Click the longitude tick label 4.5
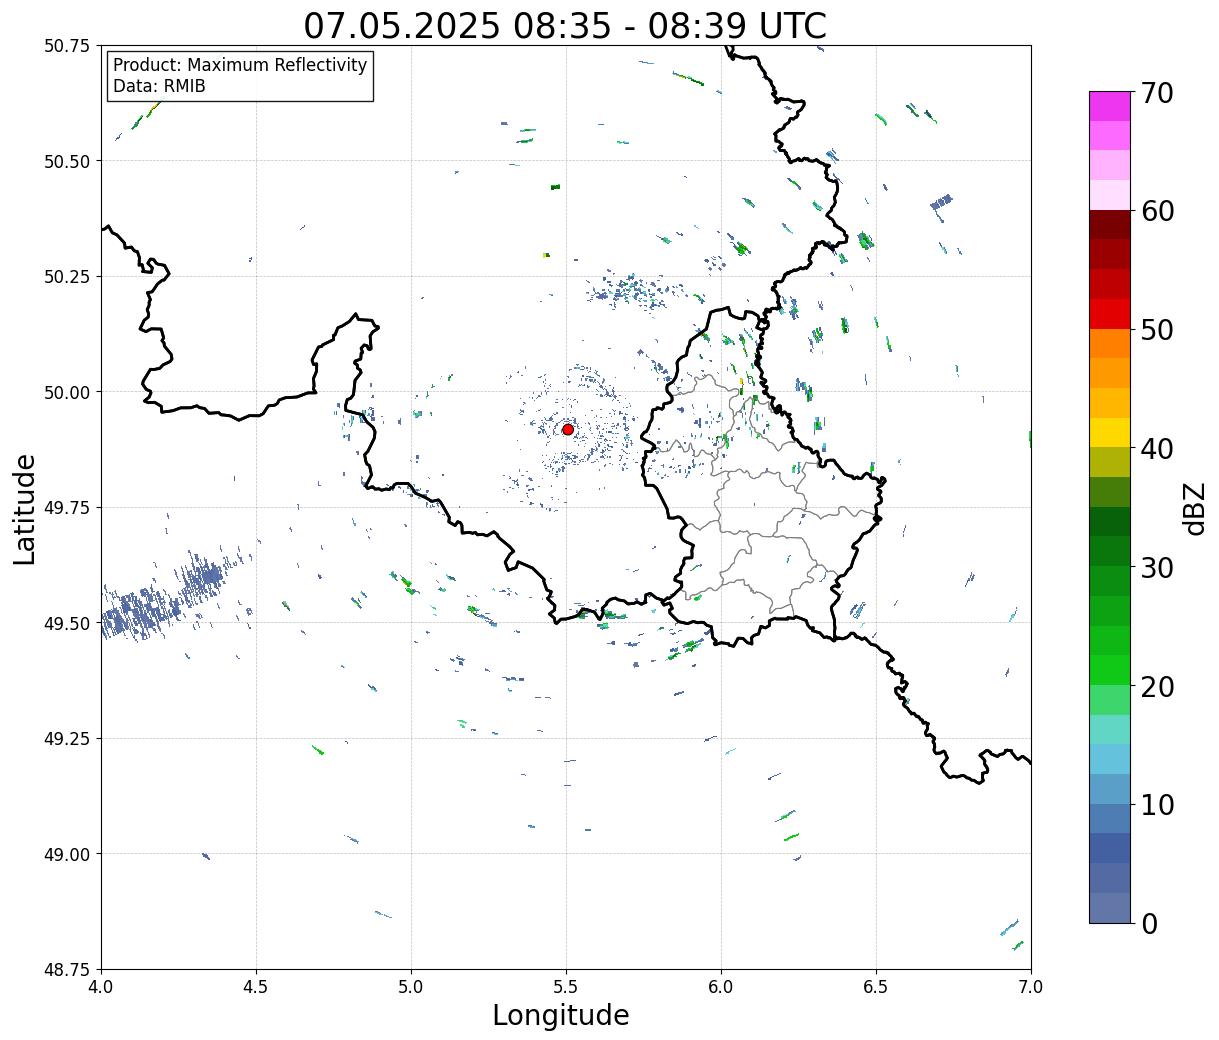 point(256,986)
